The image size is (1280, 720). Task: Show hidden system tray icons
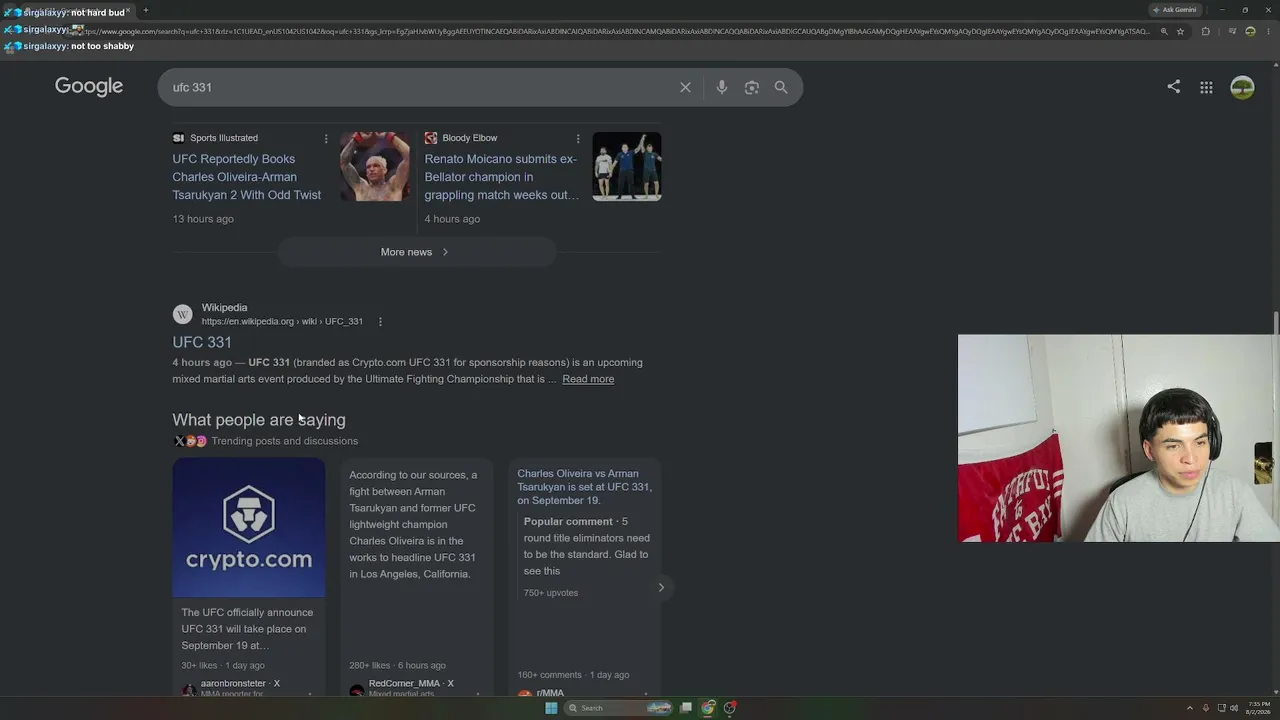coord(1189,708)
